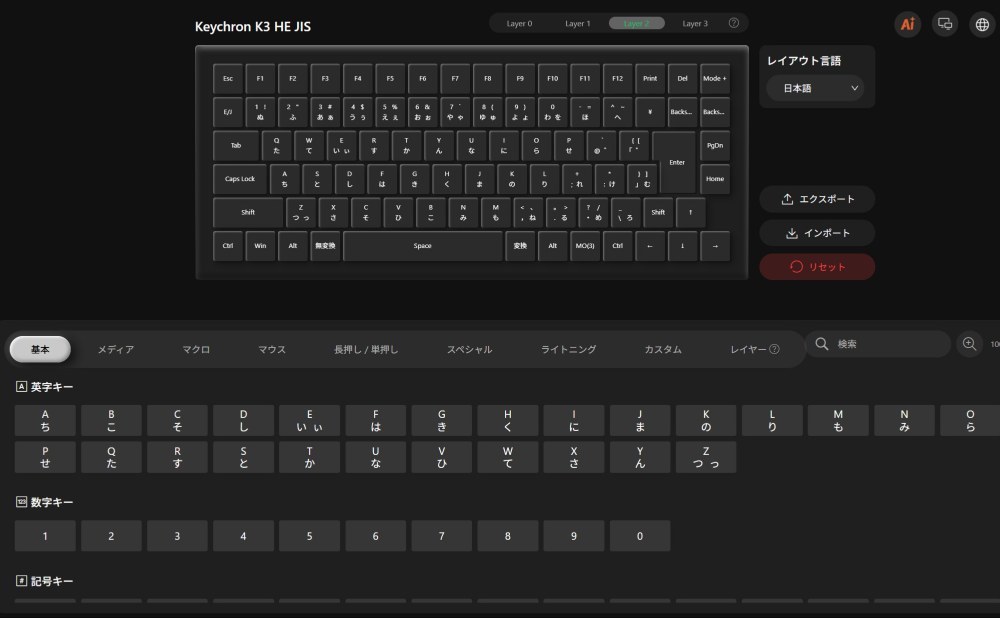
Task: Pick the A ち keycode under 英字キー
Action: (45, 420)
